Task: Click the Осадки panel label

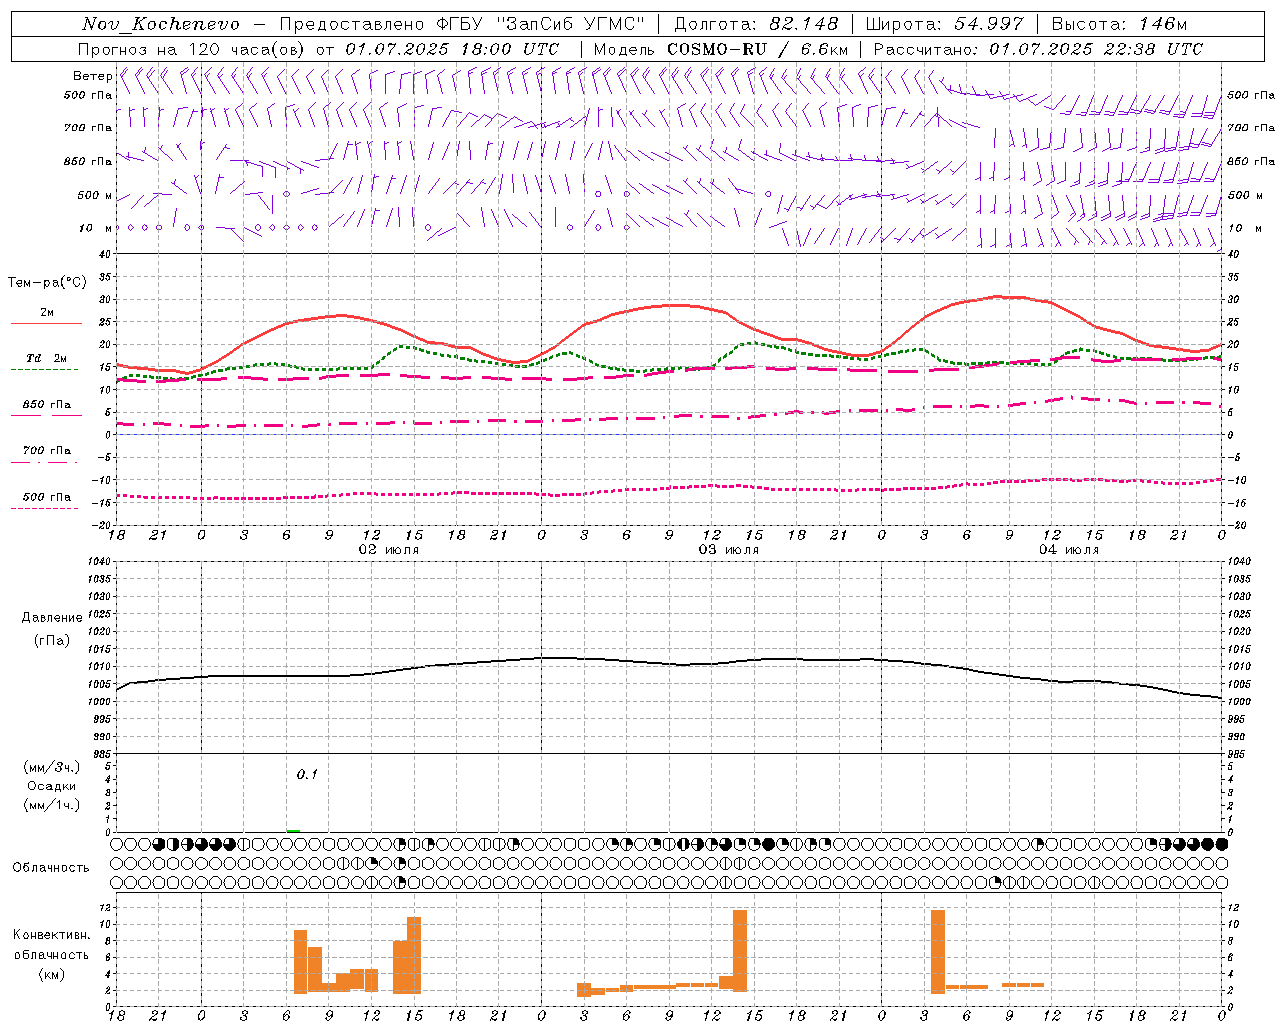Action: click(x=51, y=786)
